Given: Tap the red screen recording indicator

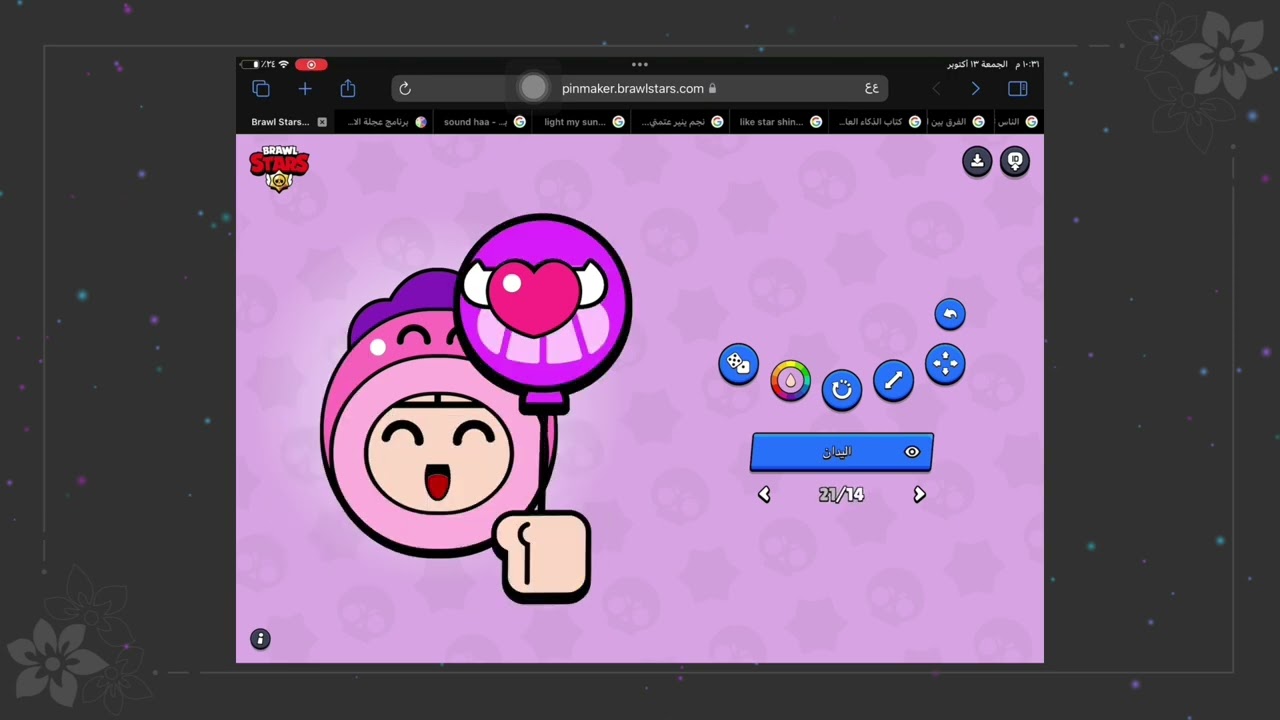Looking at the screenshot, I should [311, 65].
